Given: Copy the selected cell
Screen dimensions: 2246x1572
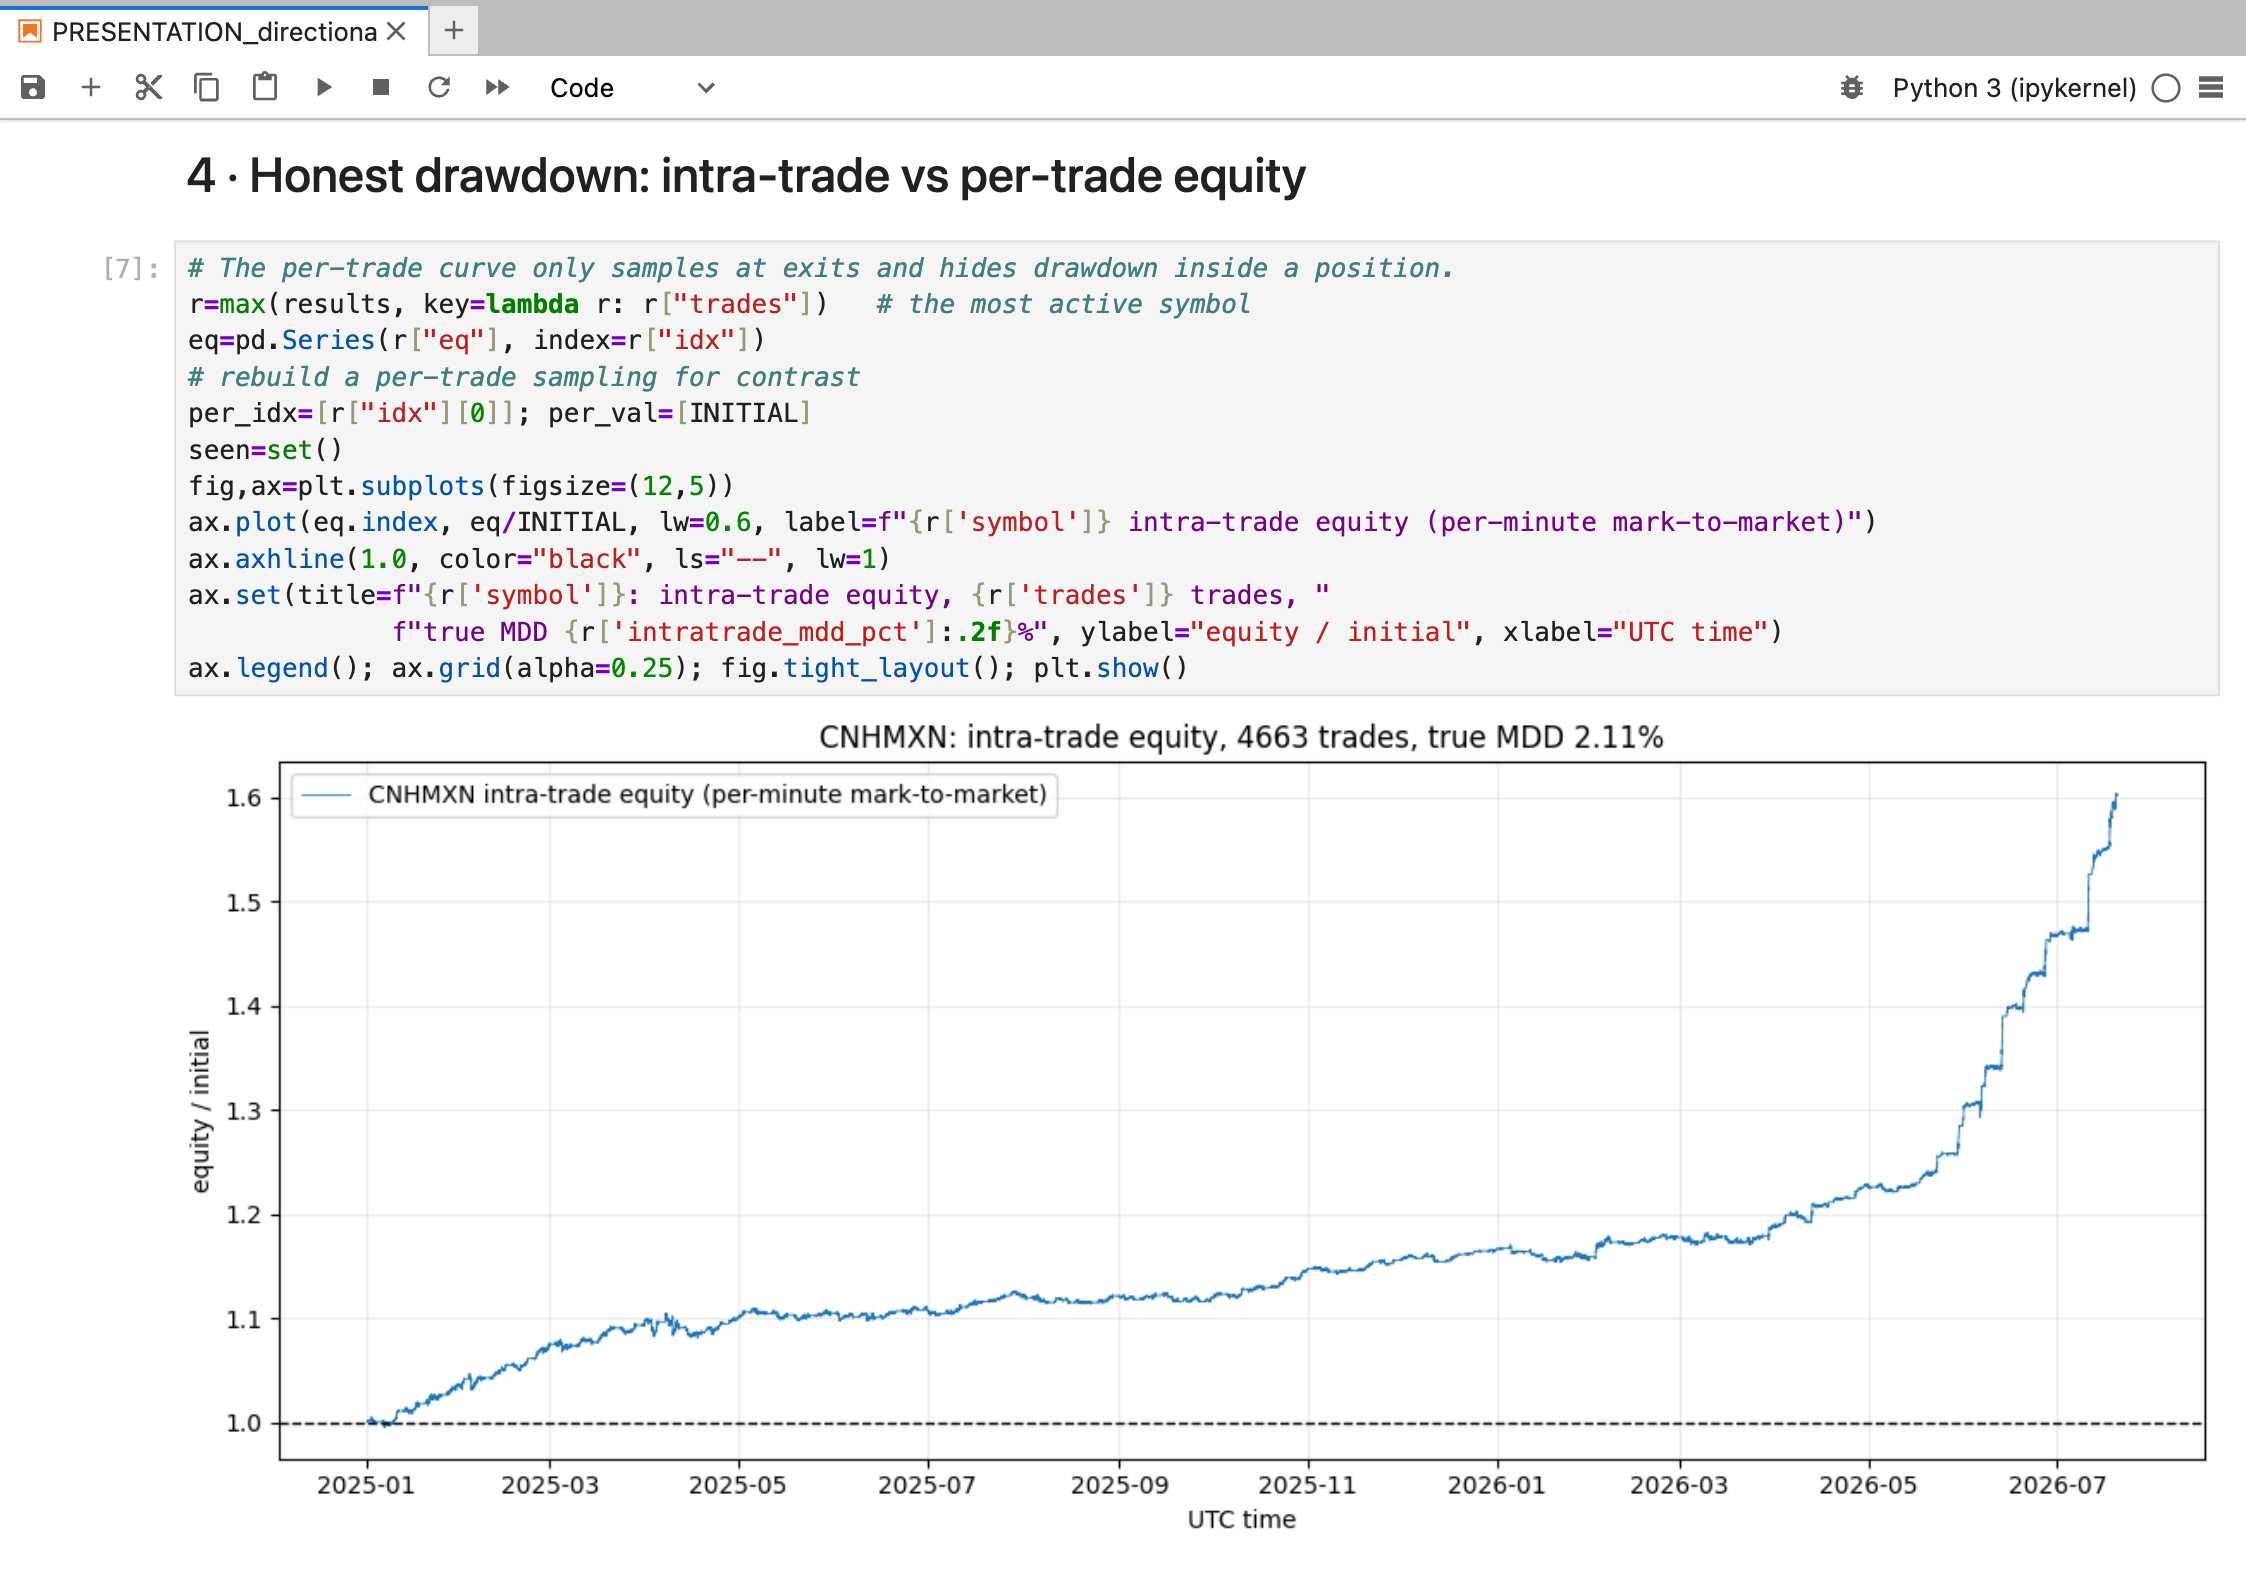Looking at the screenshot, I should (207, 88).
